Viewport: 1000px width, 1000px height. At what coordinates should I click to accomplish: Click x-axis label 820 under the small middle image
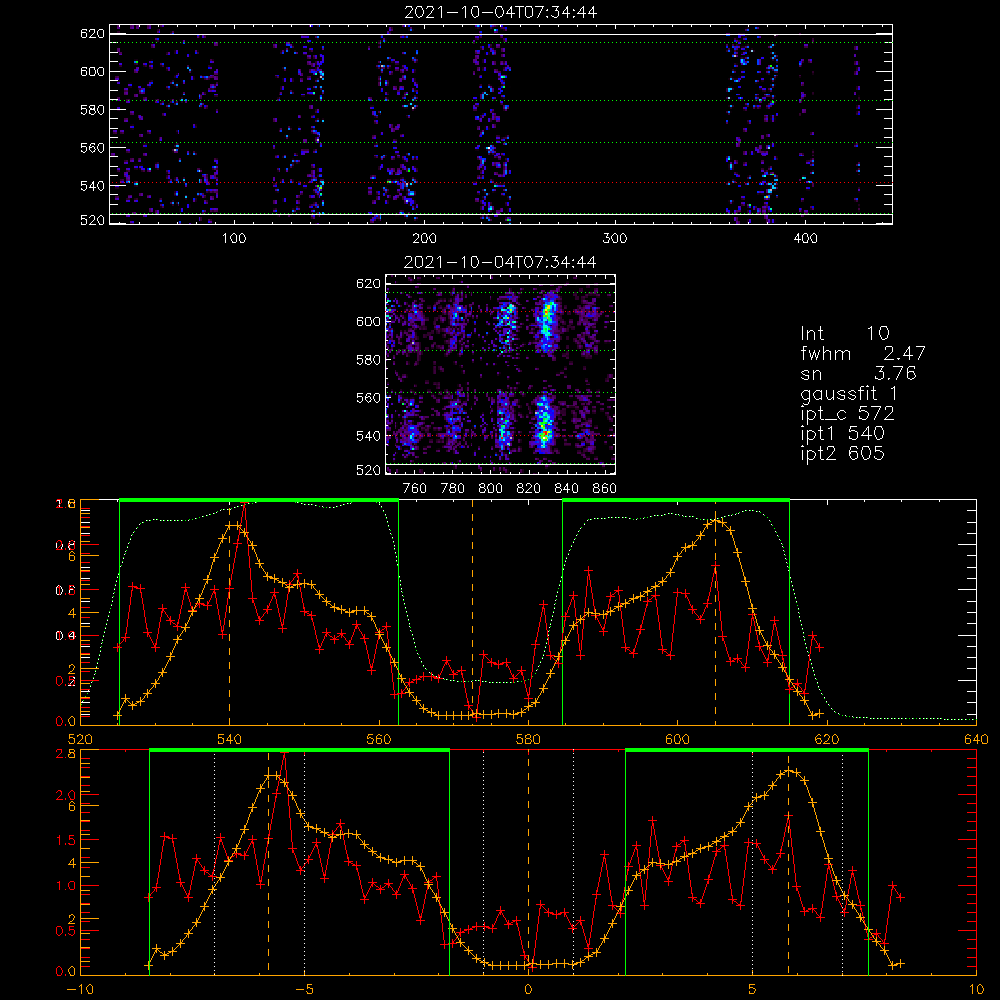529,489
